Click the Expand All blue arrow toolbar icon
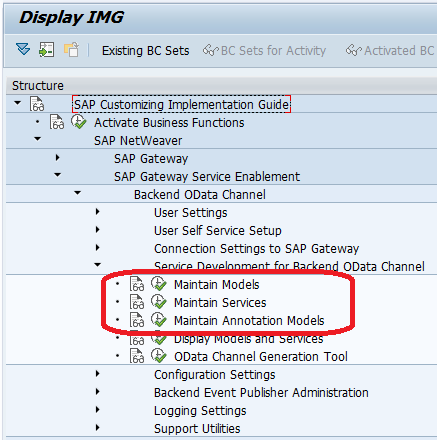This screenshot has height=440, width=437. 23,49
